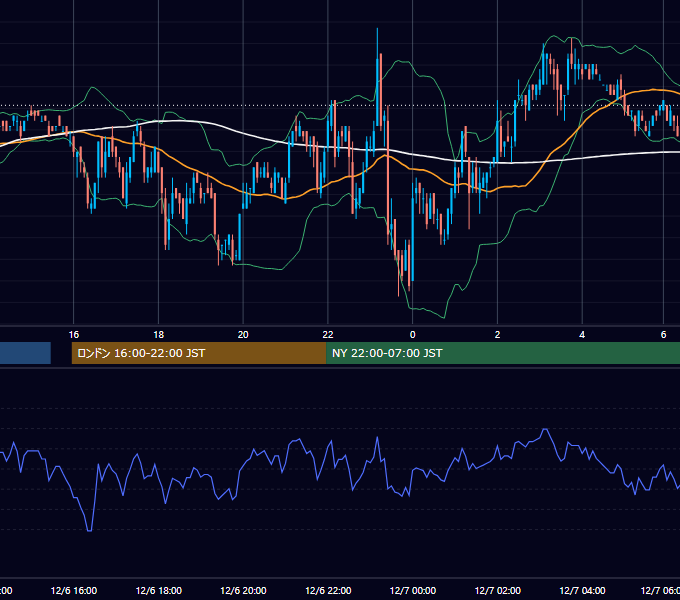
Task: Click the 12/7 00:00 date label
Action: pyautogui.click(x=412, y=591)
